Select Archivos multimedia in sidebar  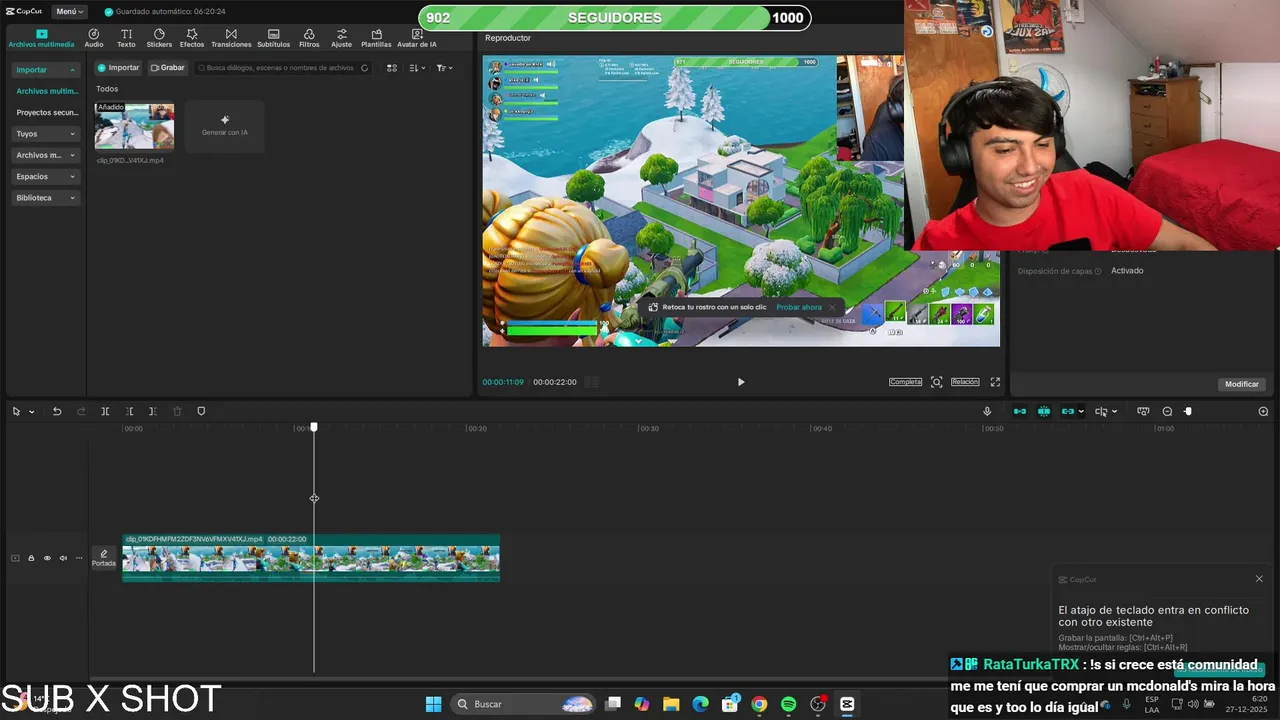pos(46,91)
